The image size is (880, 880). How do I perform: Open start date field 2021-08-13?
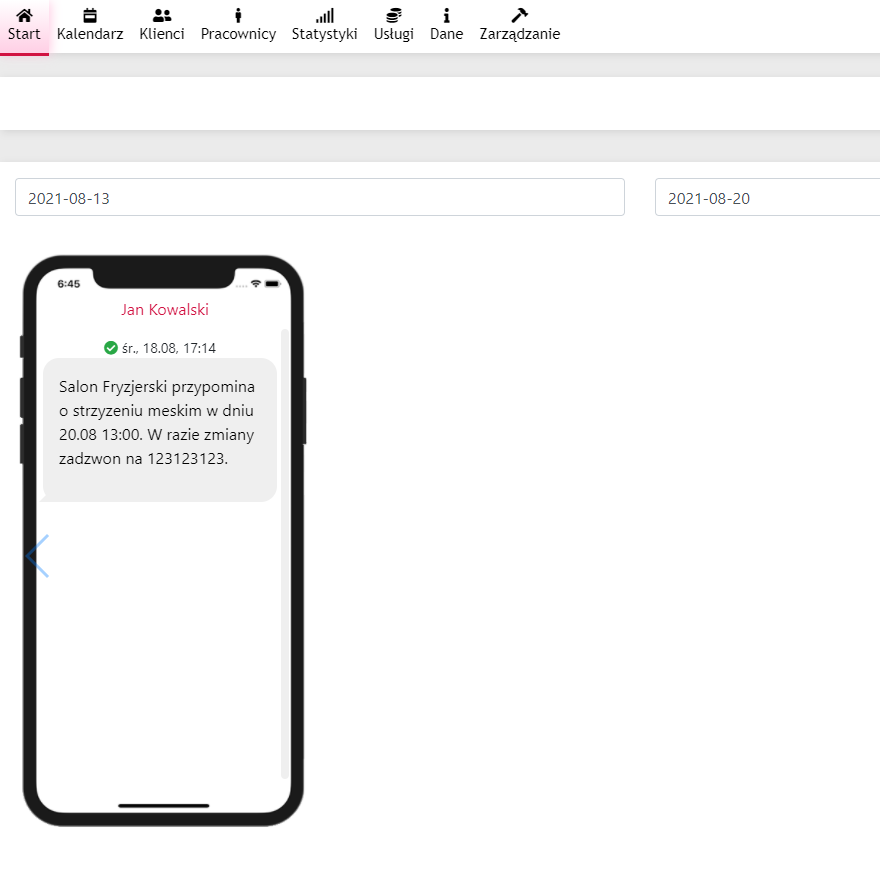[320, 198]
